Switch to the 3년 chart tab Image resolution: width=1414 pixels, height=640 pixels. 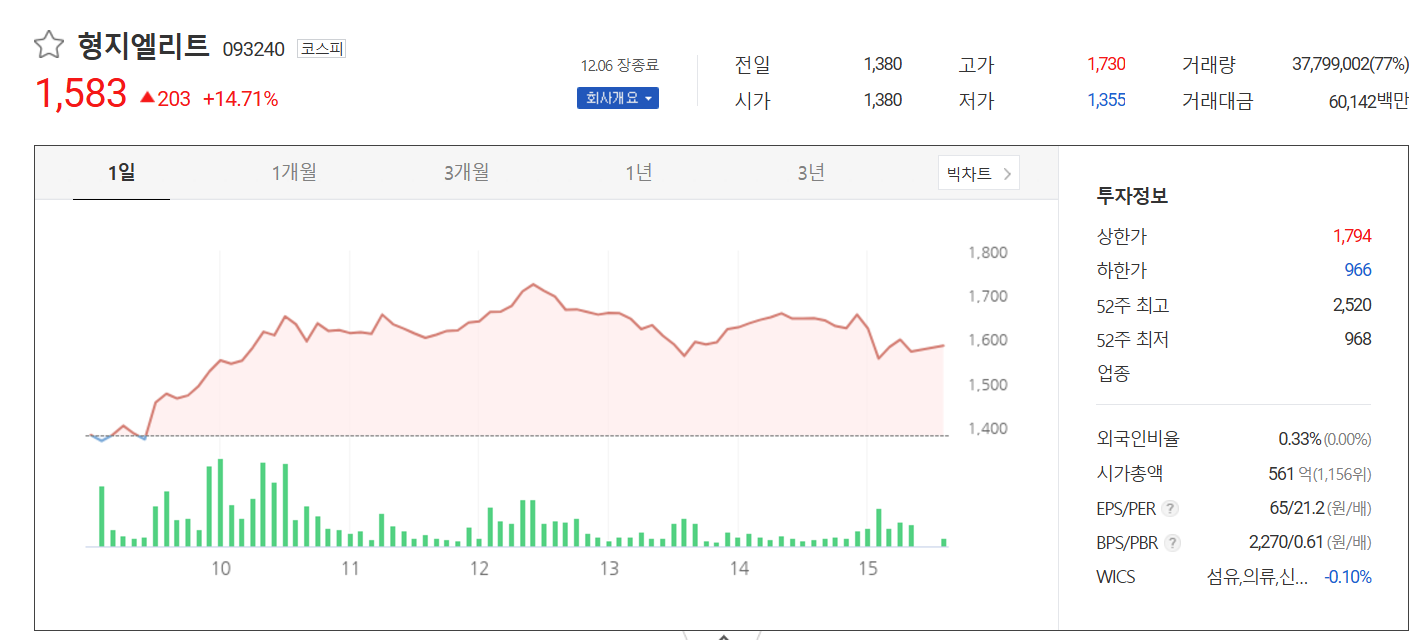pos(812,172)
